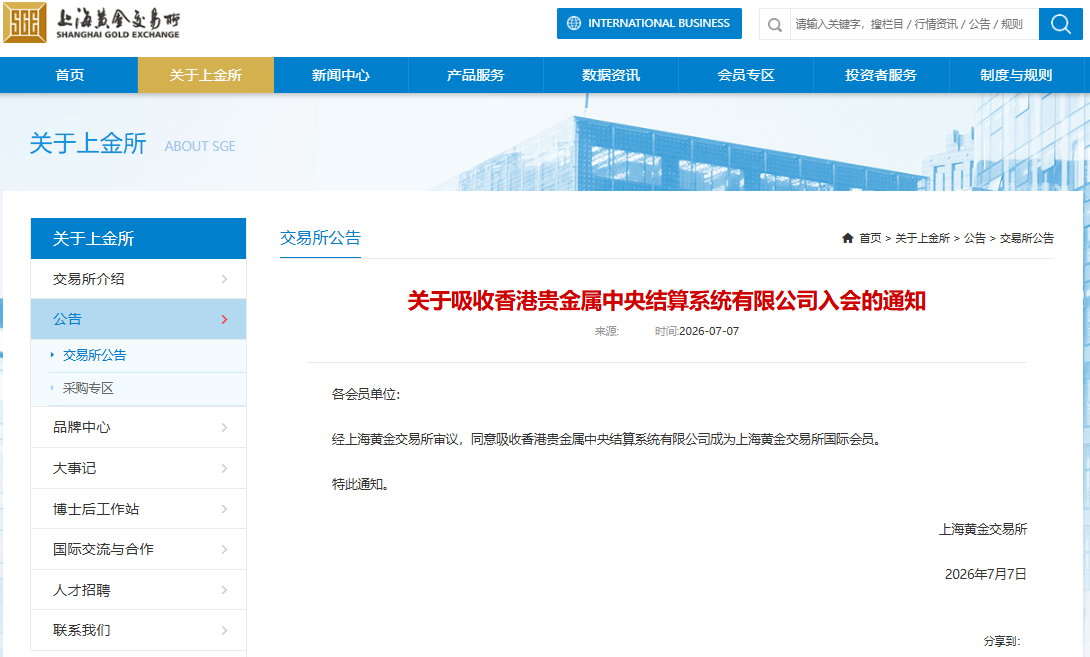Select 博士后工作站 in sidebar
The image size is (1090, 657).
tap(138, 509)
